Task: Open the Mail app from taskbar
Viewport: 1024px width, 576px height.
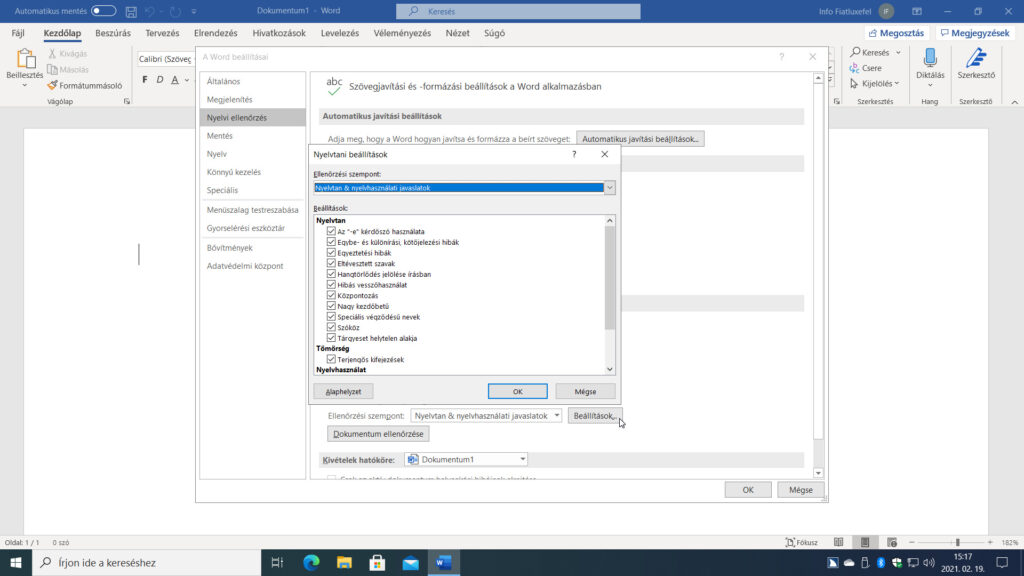Action: pyautogui.click(x=410, y=562)
